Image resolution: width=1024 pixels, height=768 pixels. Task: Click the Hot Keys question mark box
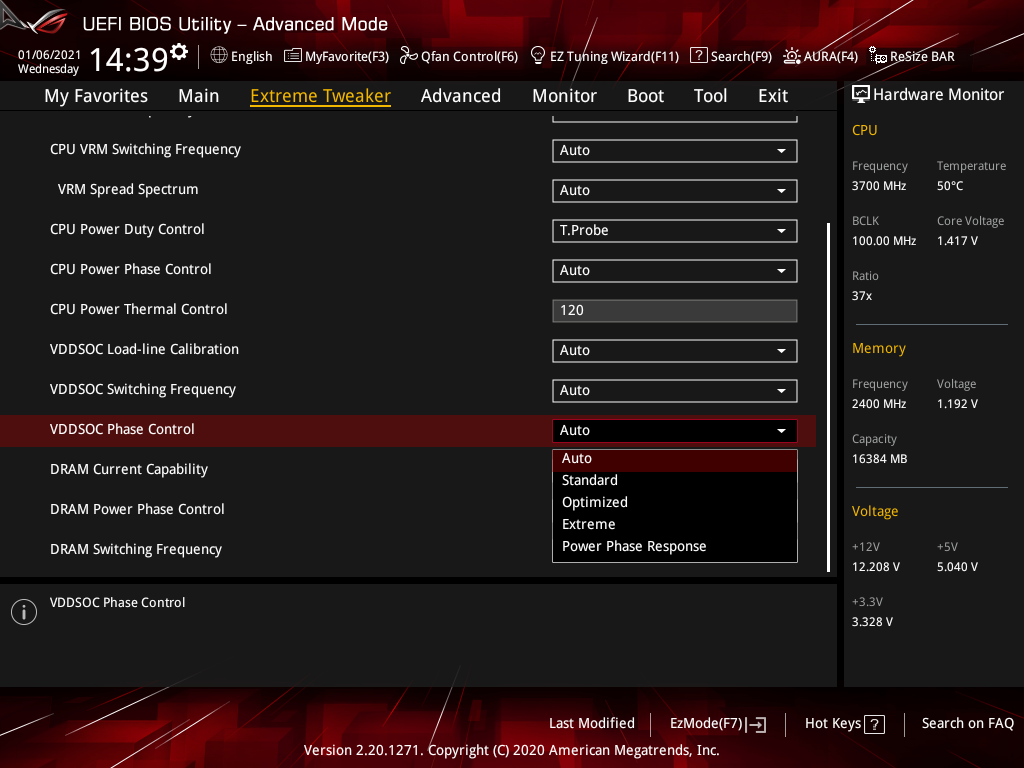pyautogui.click(x=874, y=724)
